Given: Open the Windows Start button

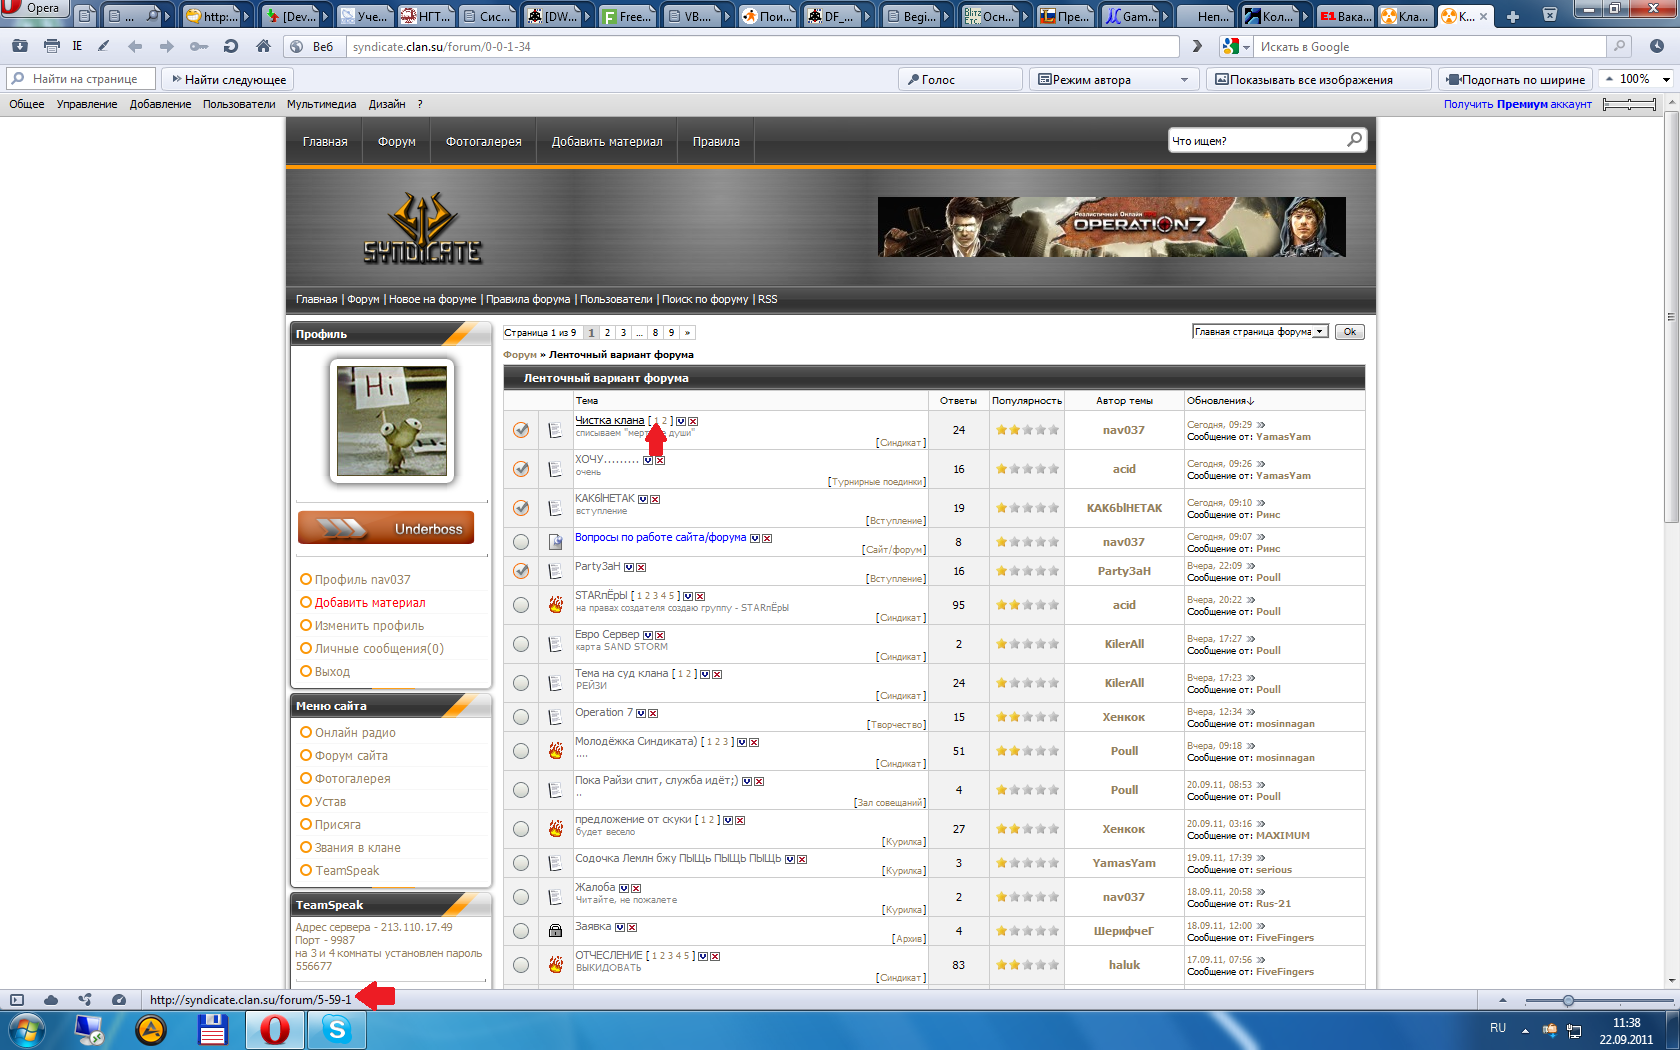Looking at the screenshot, I should coord(25,1029).
